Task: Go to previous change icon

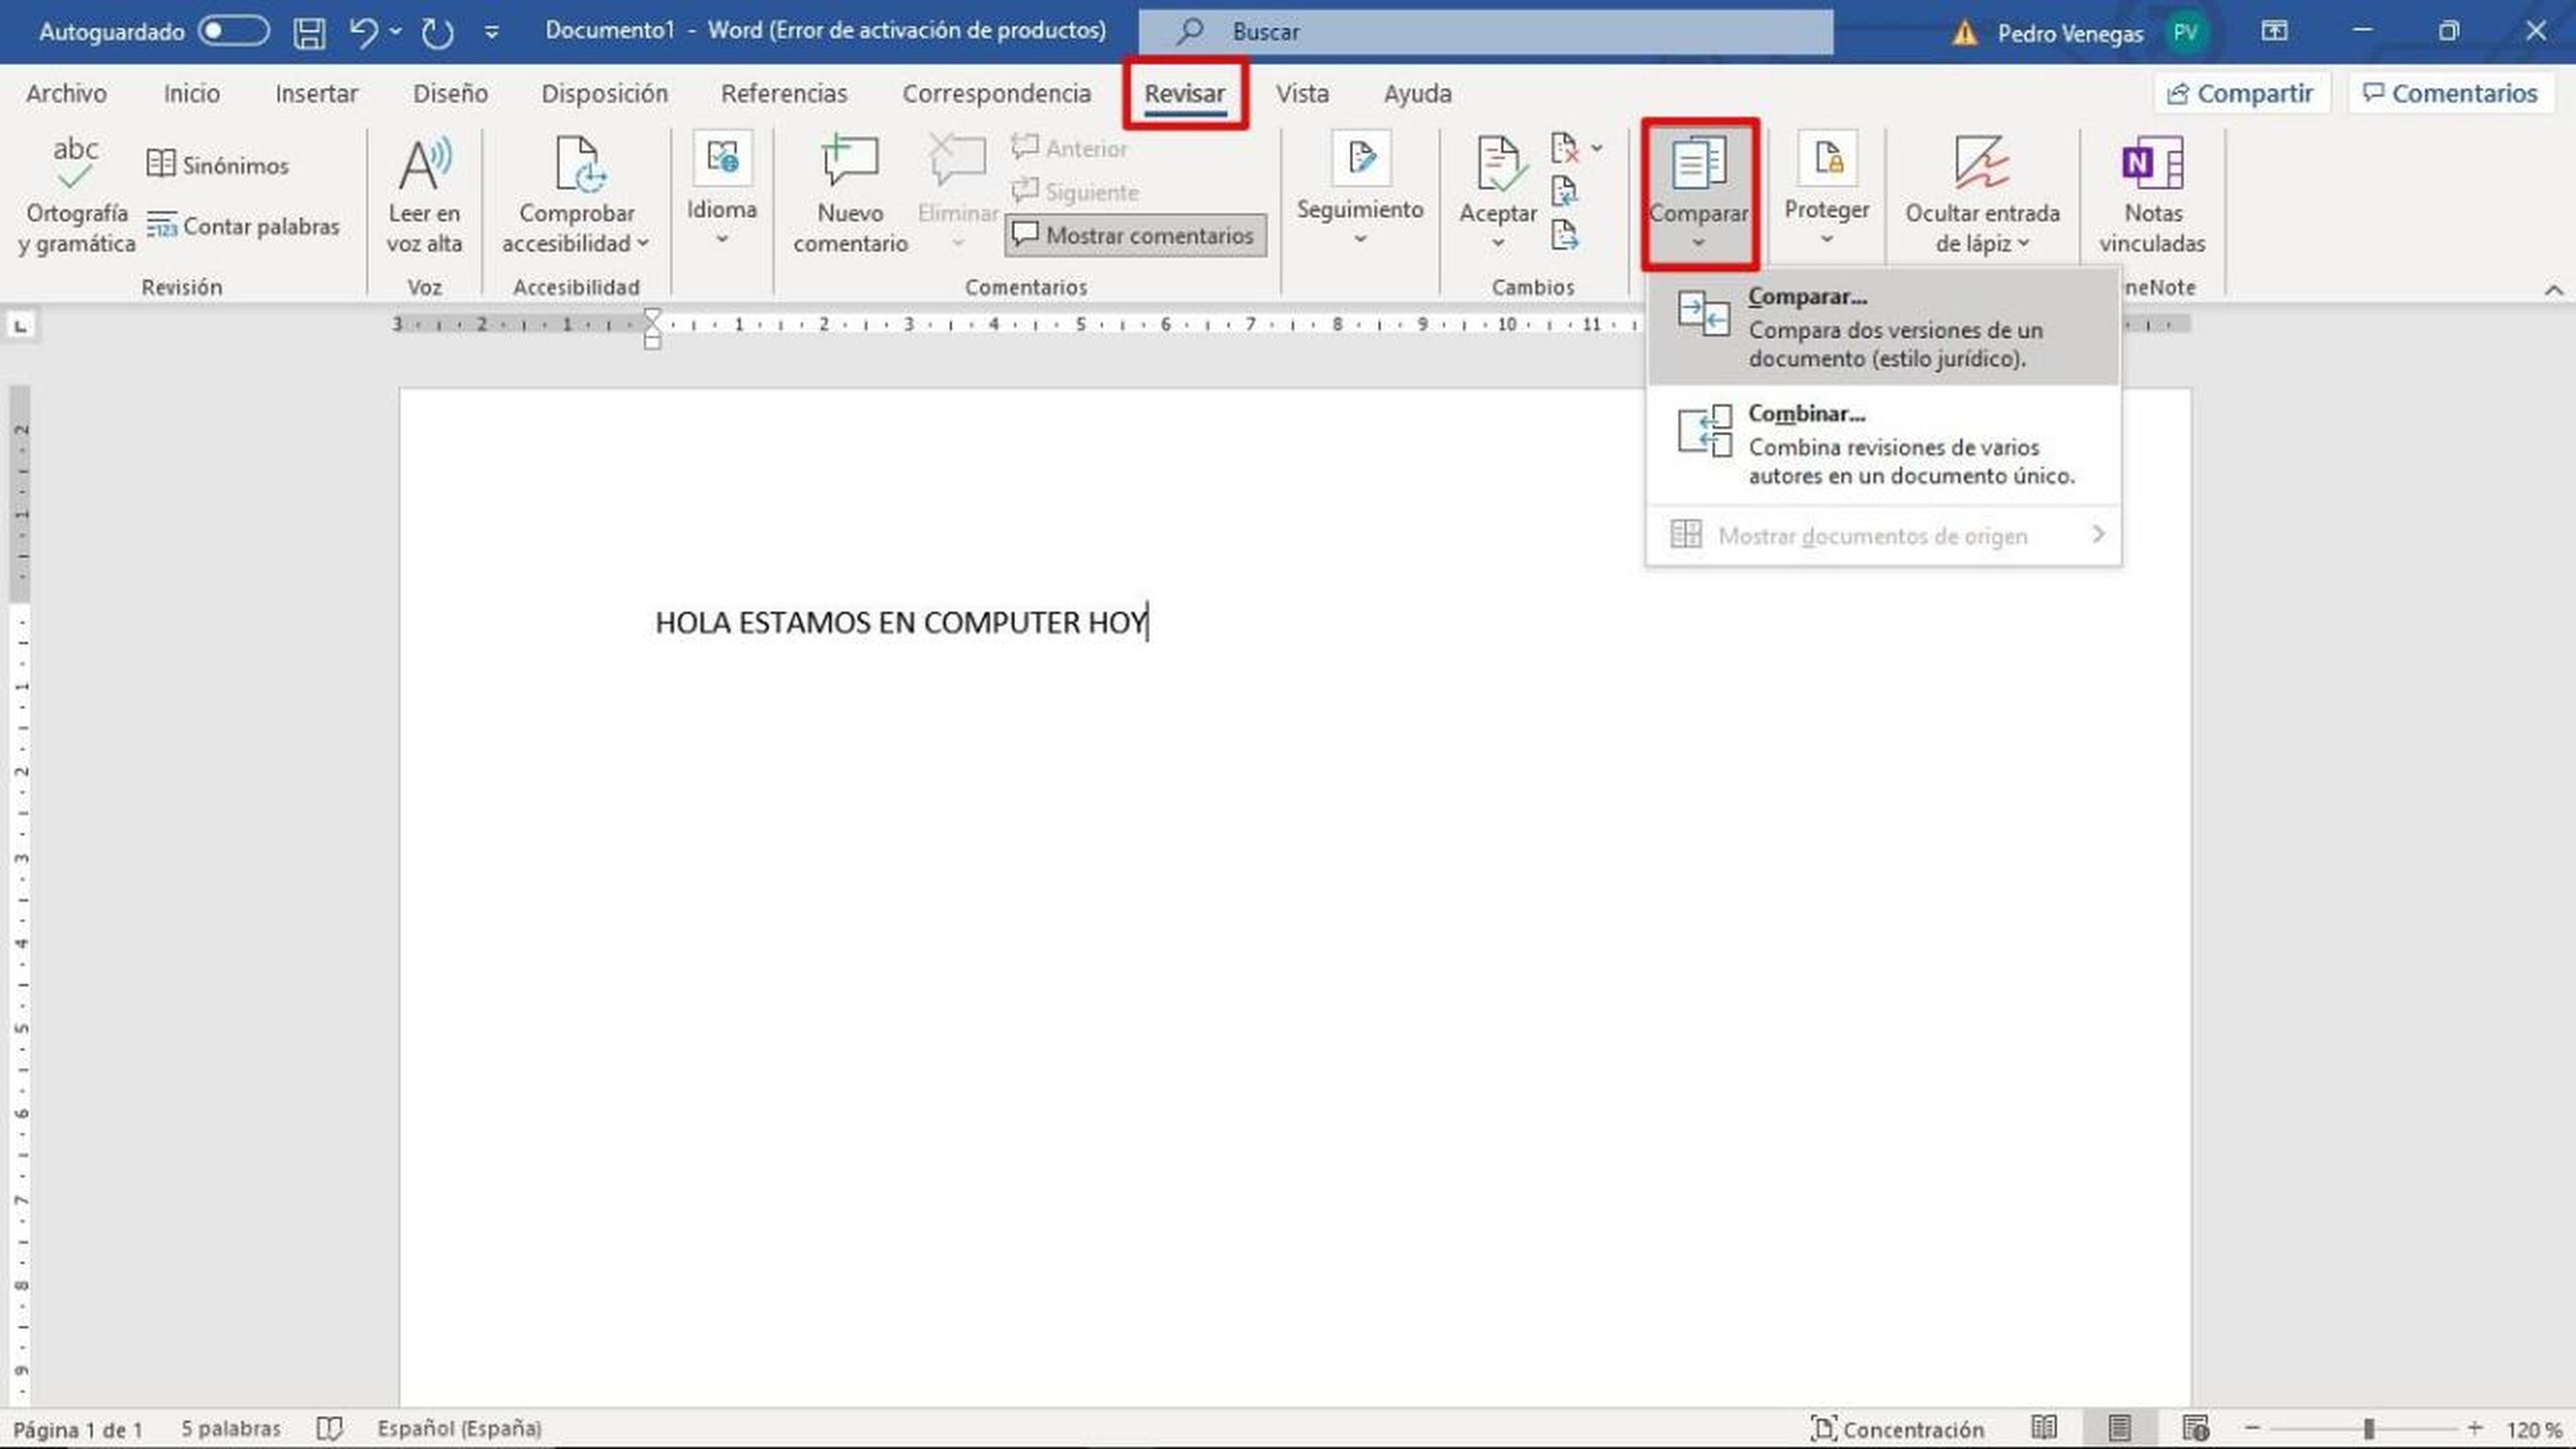Action: pos(1565,191)
